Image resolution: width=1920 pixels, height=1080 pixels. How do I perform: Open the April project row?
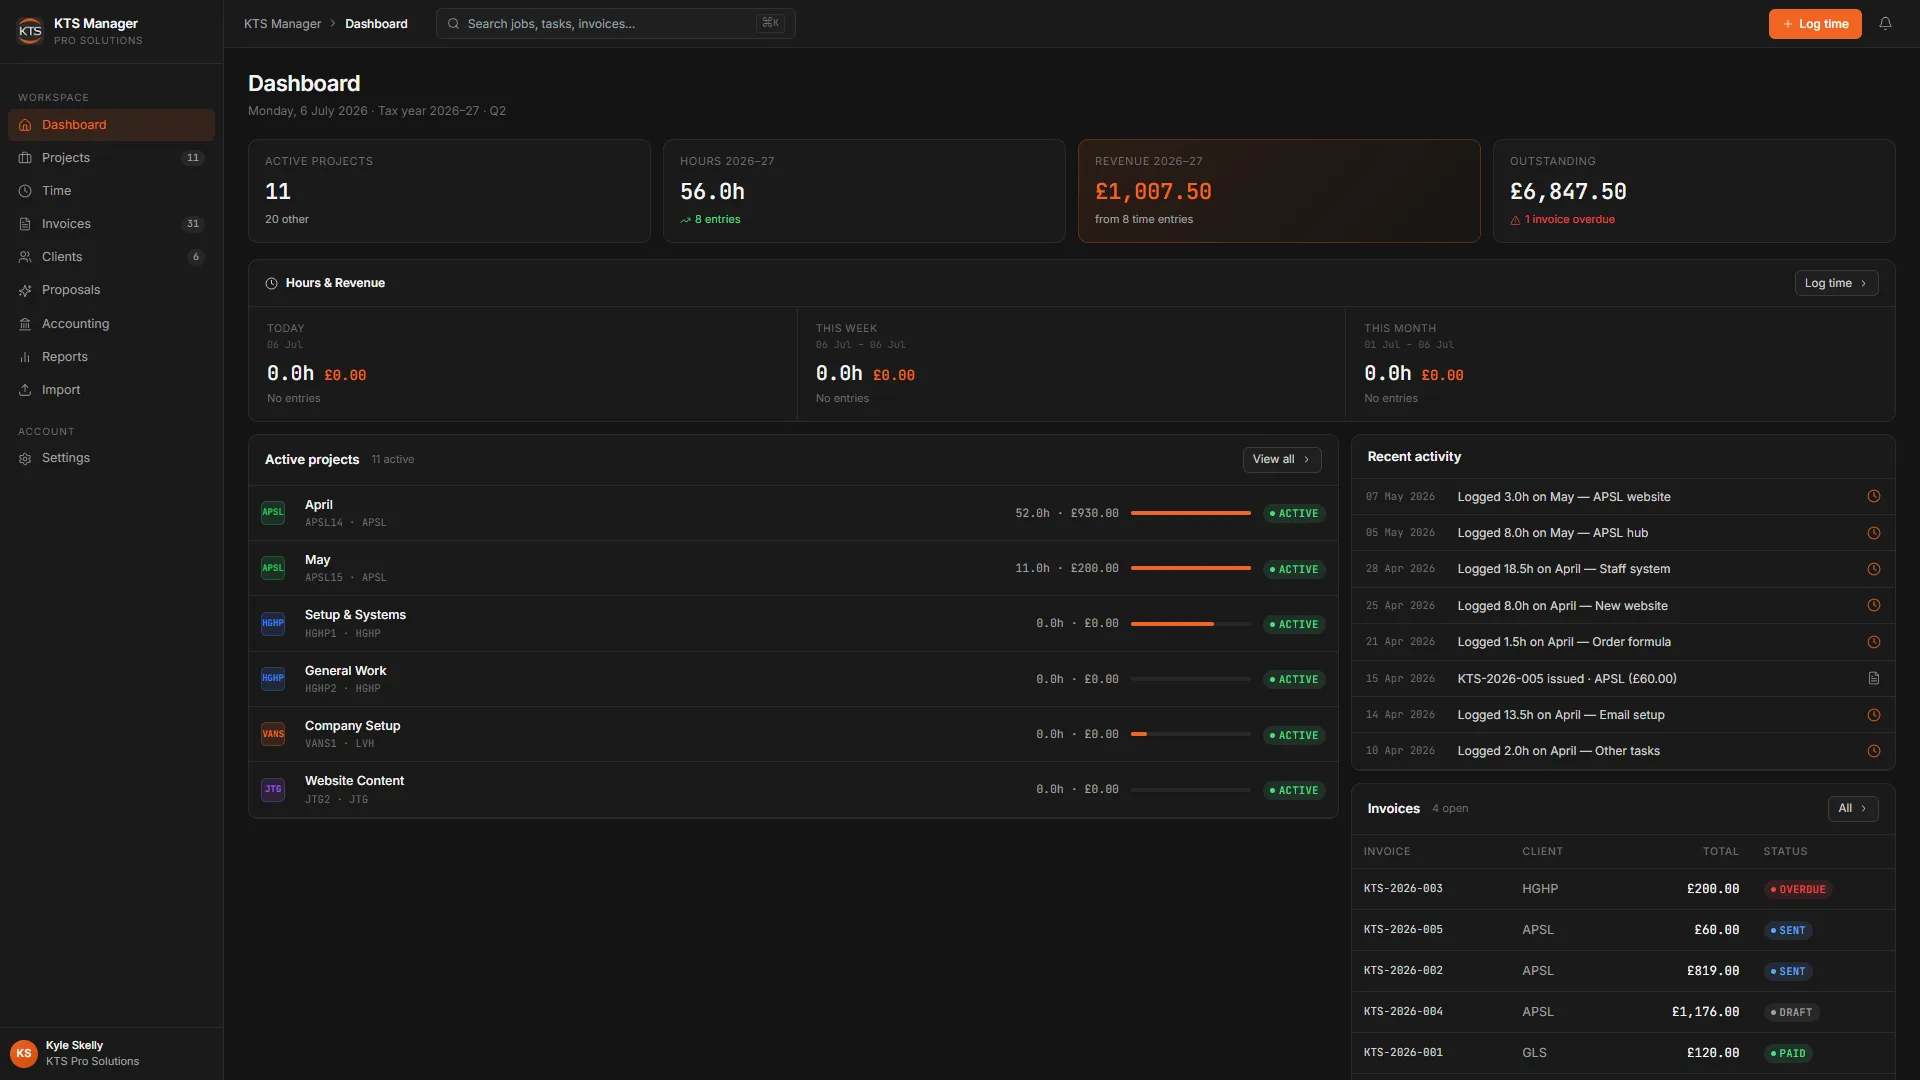click(x=793, y=513)
